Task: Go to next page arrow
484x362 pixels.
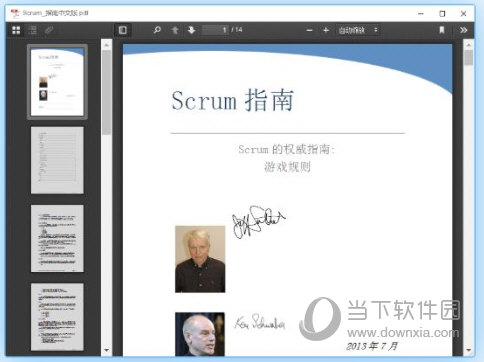Action: 191,30
